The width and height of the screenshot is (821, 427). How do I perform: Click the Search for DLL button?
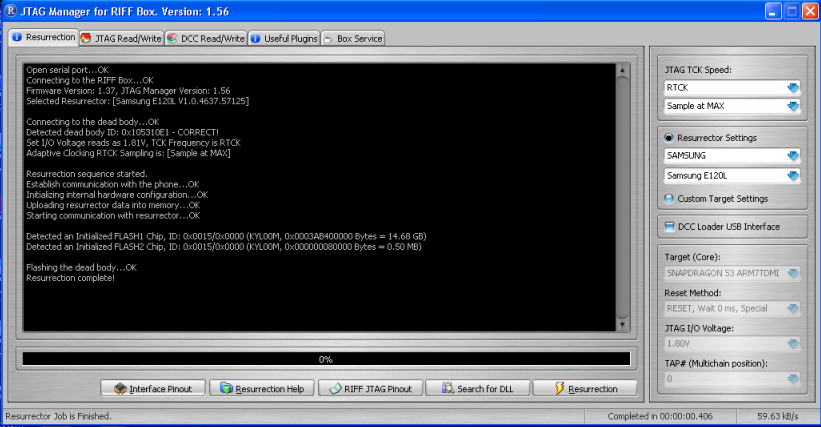click(478, 389)
